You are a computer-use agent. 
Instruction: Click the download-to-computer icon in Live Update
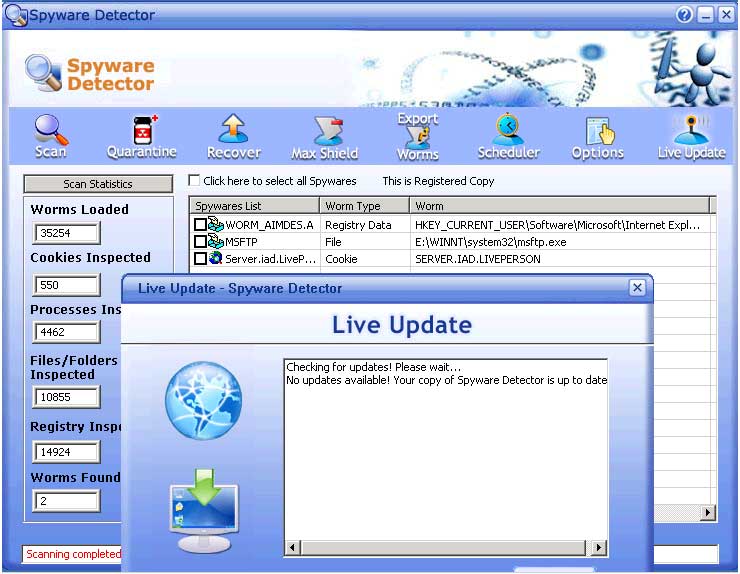(x=204, y=511)
